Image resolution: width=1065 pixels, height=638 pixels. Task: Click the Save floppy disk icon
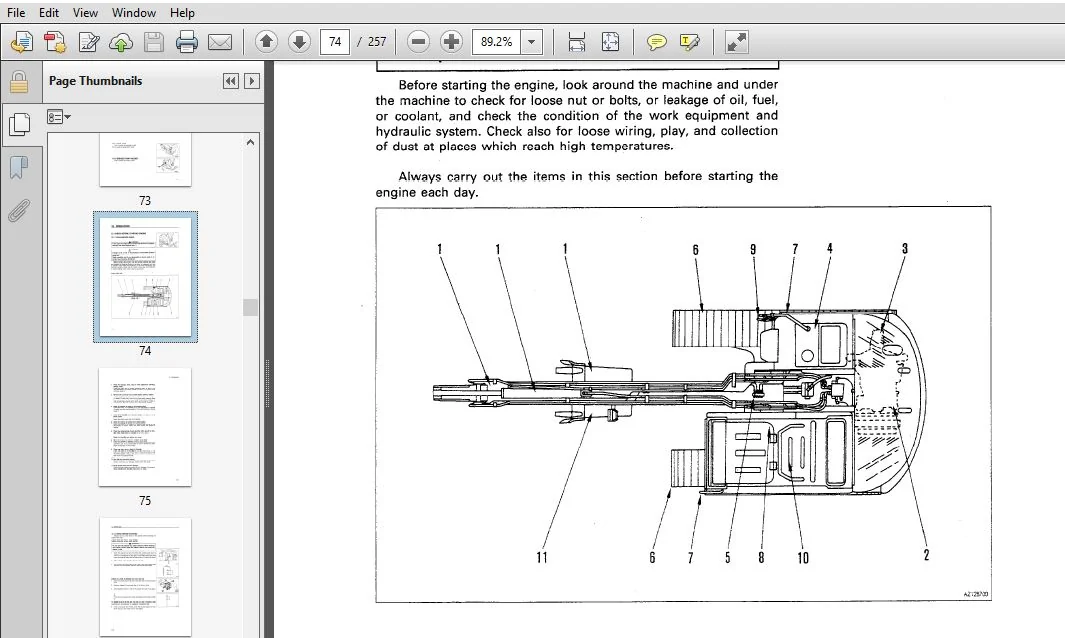point(154,42)
